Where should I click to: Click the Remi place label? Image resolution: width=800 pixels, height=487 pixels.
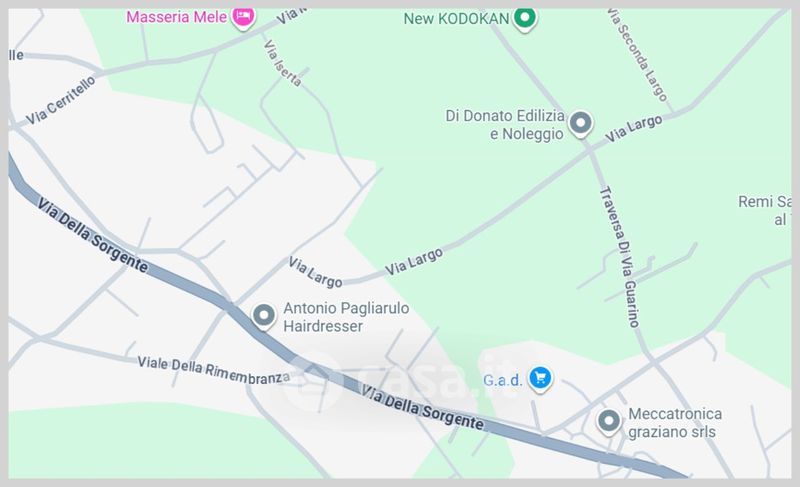click(765, 211)
